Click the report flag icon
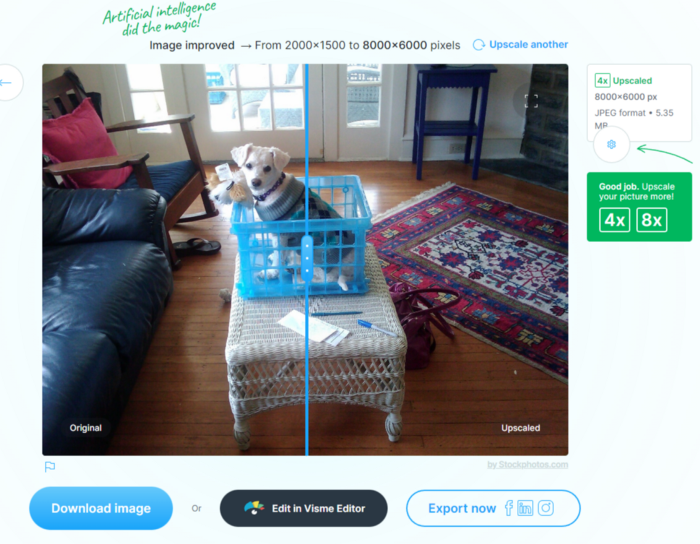The width and height of the screenshot is (700, 544). pyautogui.click(x=50, y=467)
